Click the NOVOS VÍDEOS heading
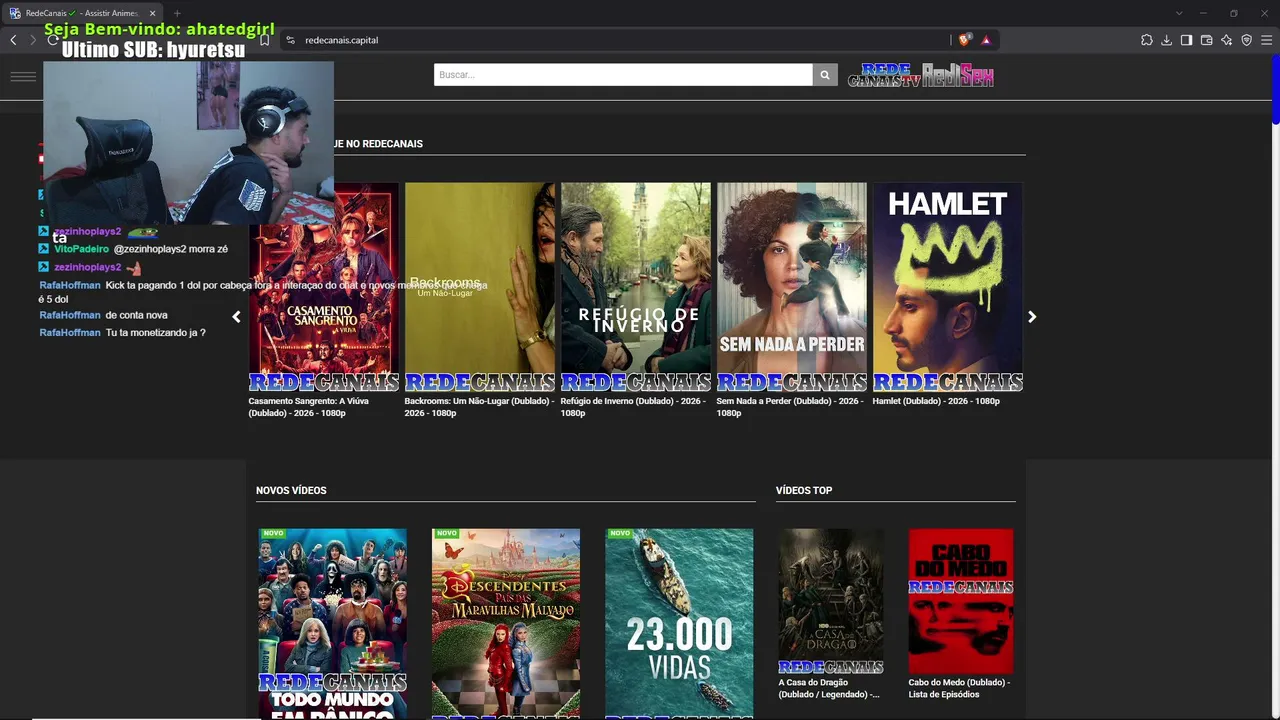The height and width of the screenshot is (720, 1280). [291, 490]
